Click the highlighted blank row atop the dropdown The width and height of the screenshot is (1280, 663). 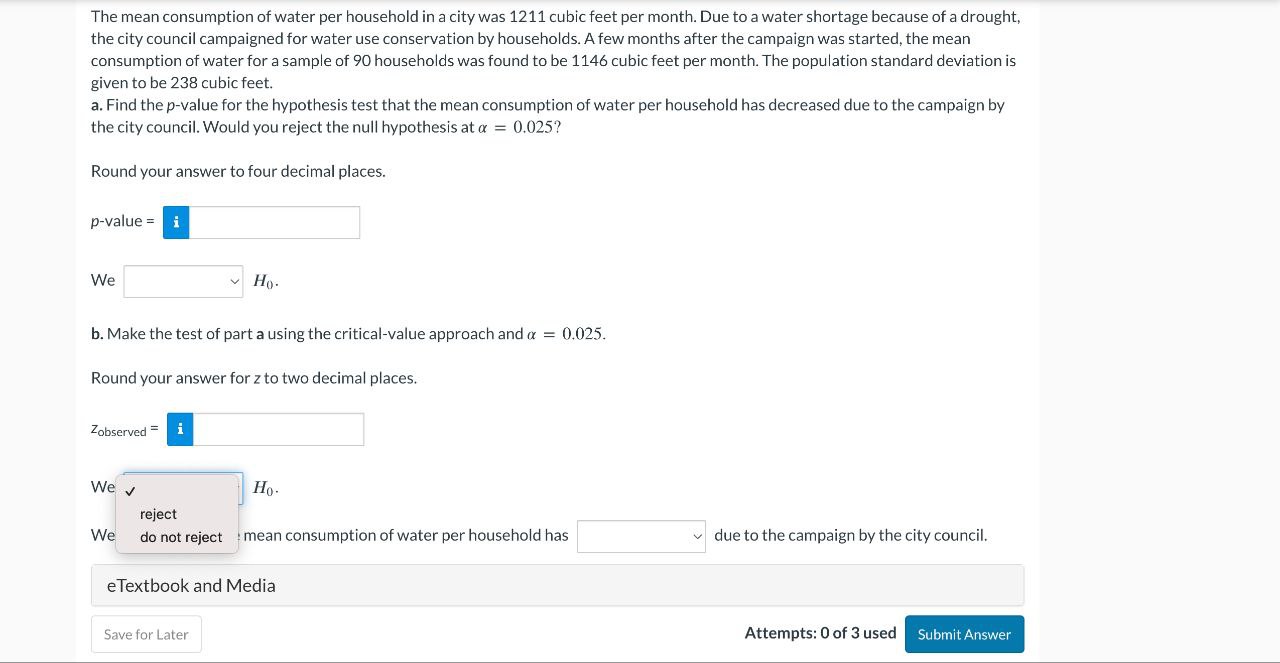[180, 490]
